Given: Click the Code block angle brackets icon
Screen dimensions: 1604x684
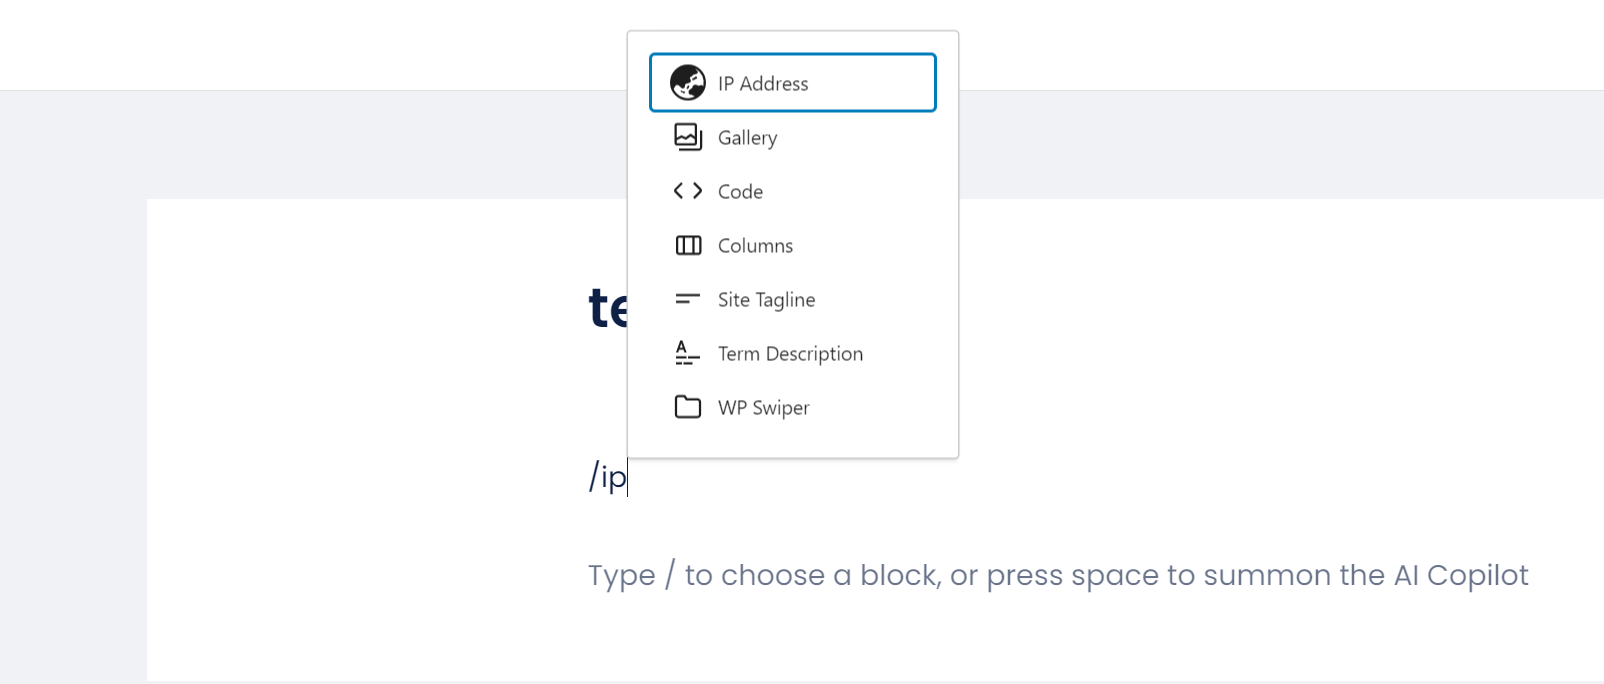Looking at the screenshot, I should 688,191.
